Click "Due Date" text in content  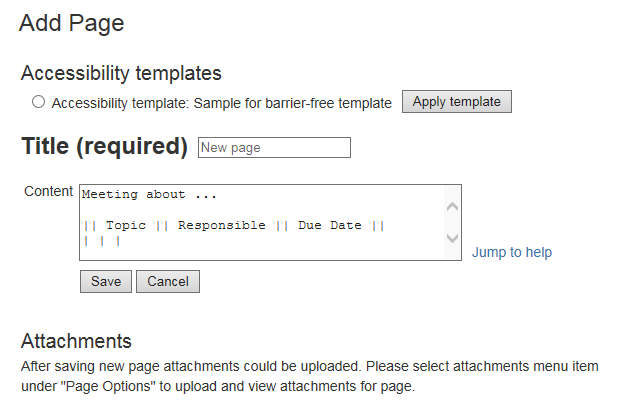pos(330,226)
